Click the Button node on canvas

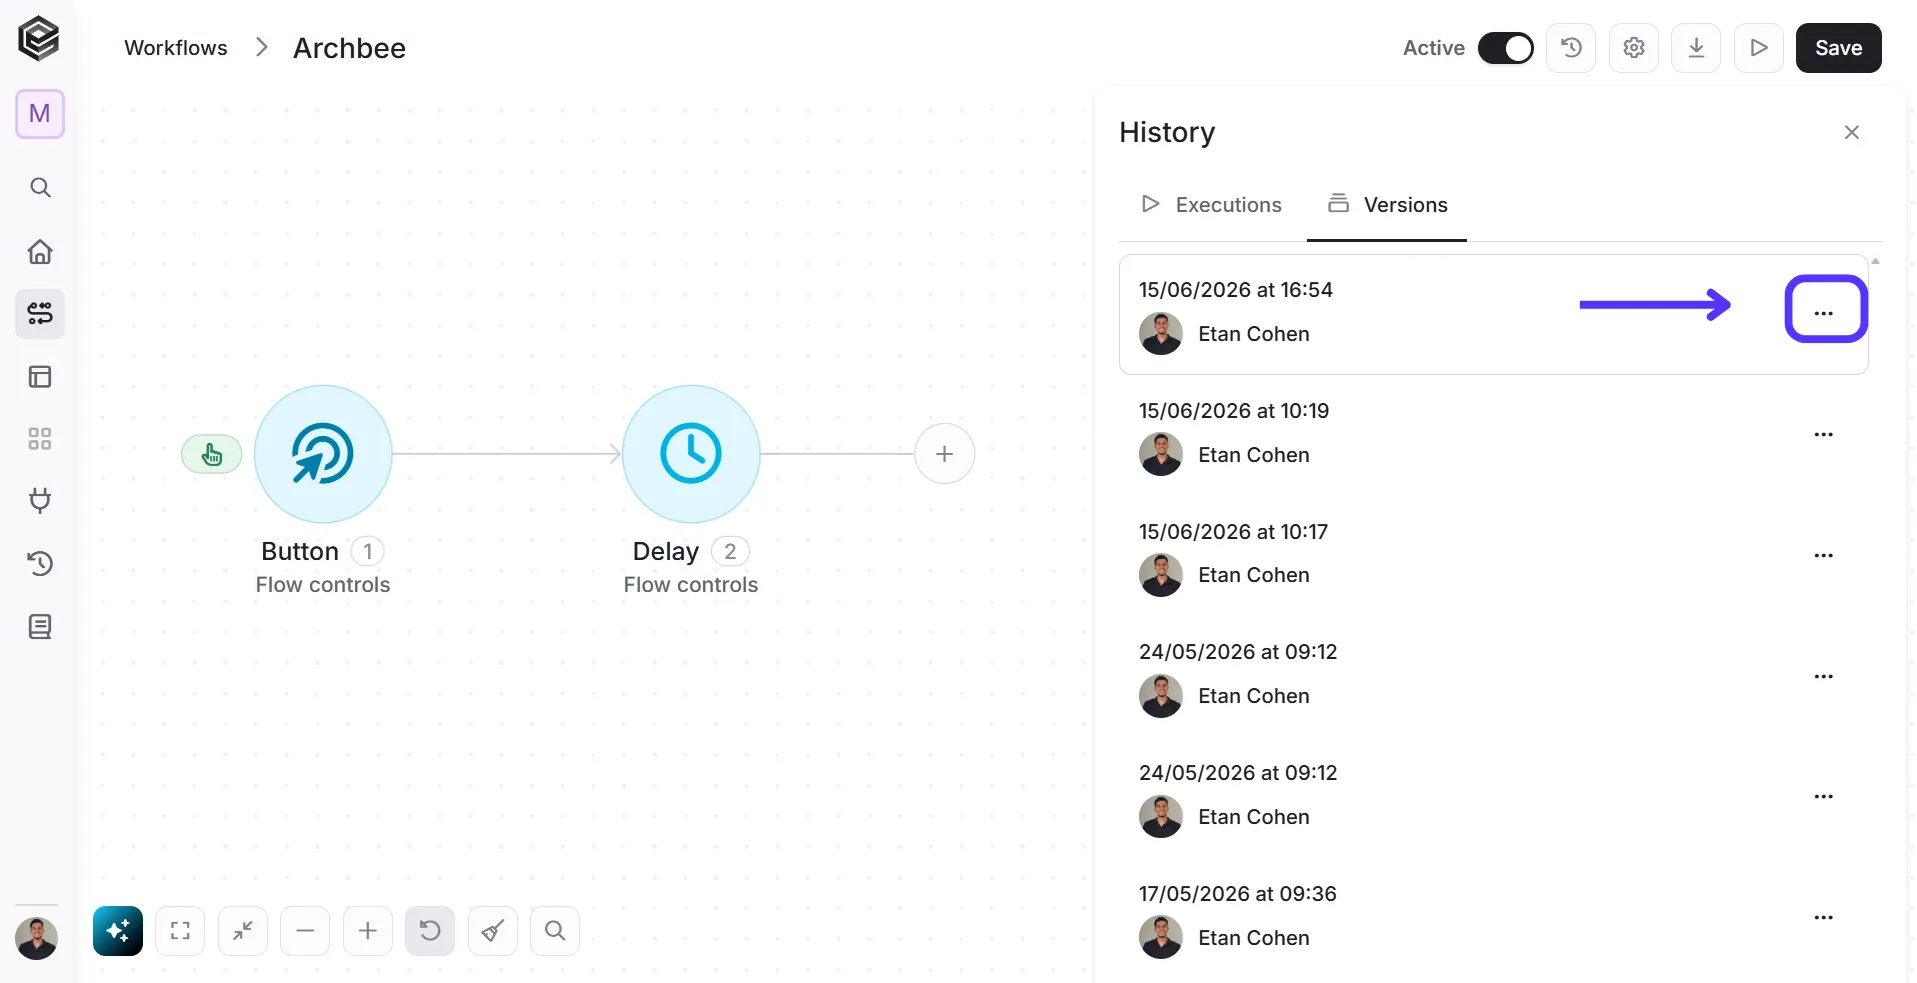323,454
